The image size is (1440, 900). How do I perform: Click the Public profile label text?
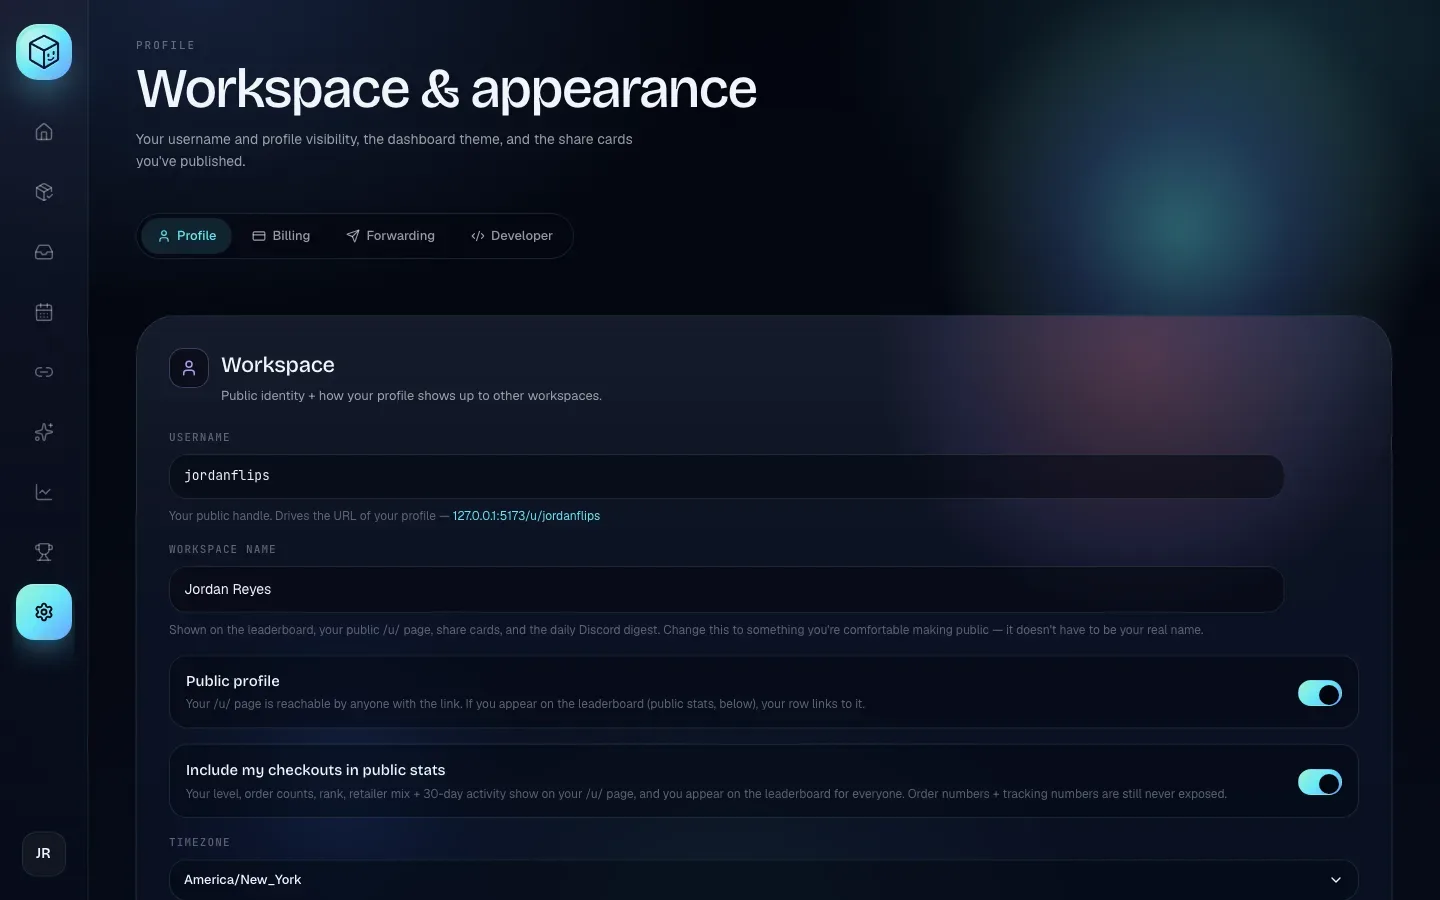233,681
